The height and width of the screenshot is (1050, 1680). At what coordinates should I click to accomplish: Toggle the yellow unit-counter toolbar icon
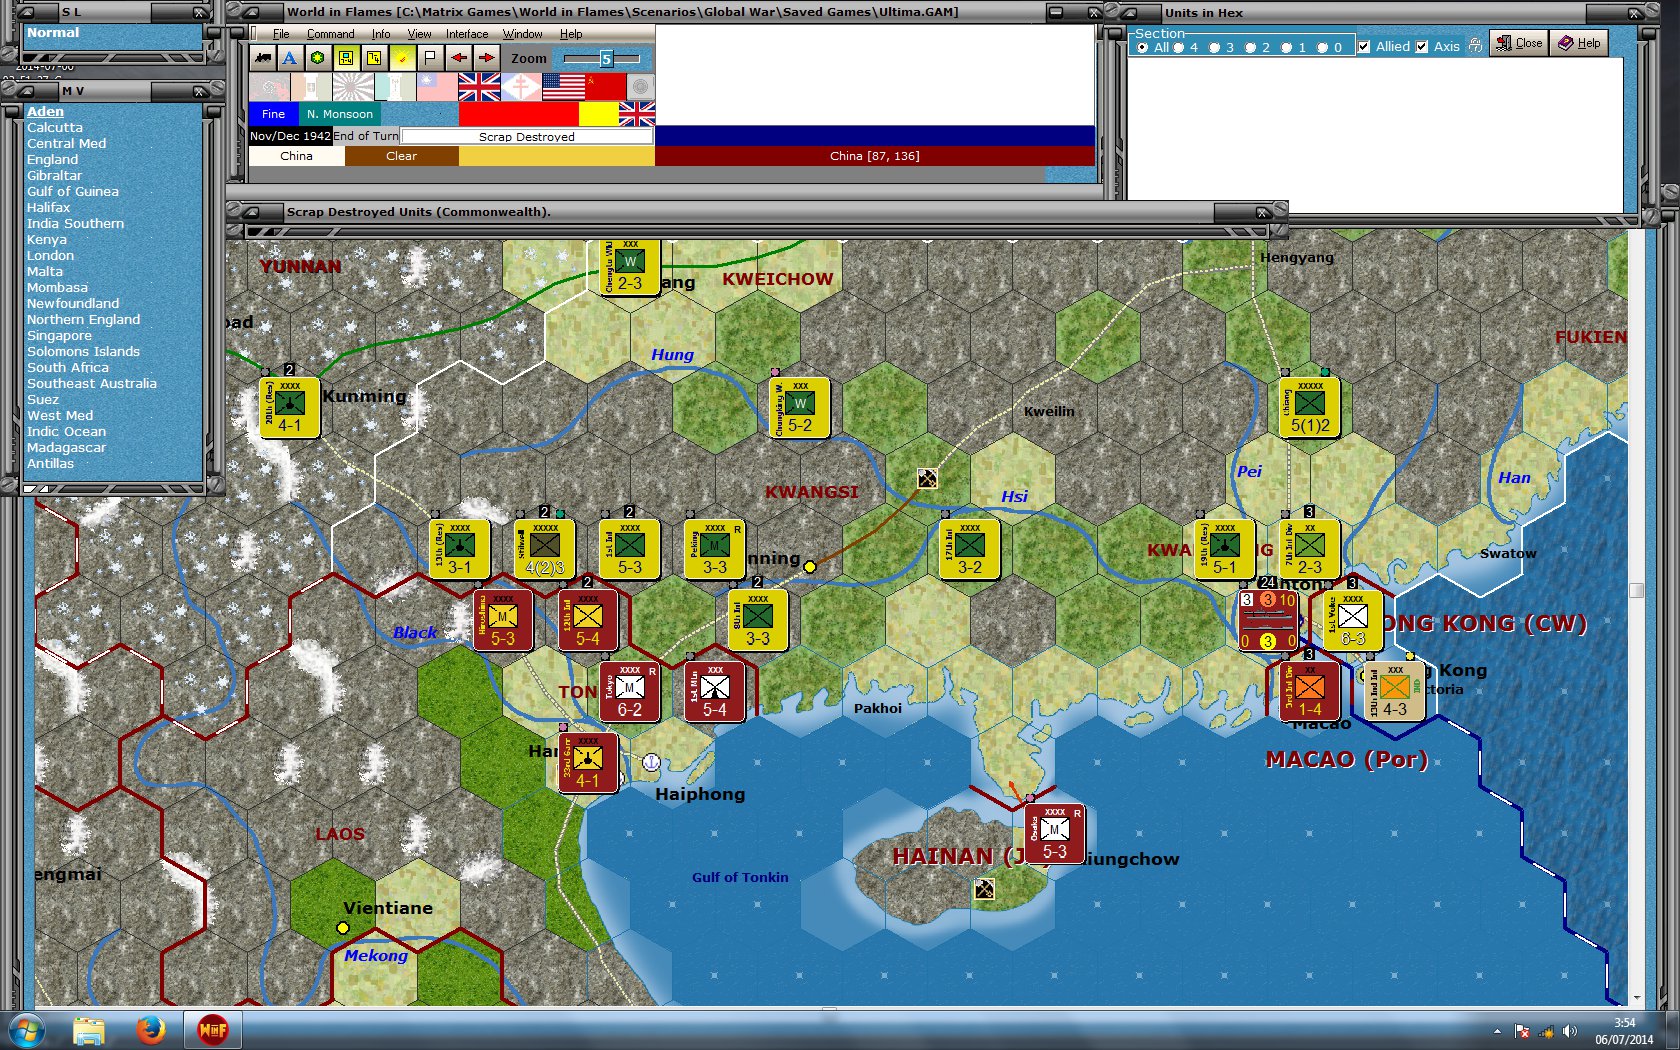[346, 58]
